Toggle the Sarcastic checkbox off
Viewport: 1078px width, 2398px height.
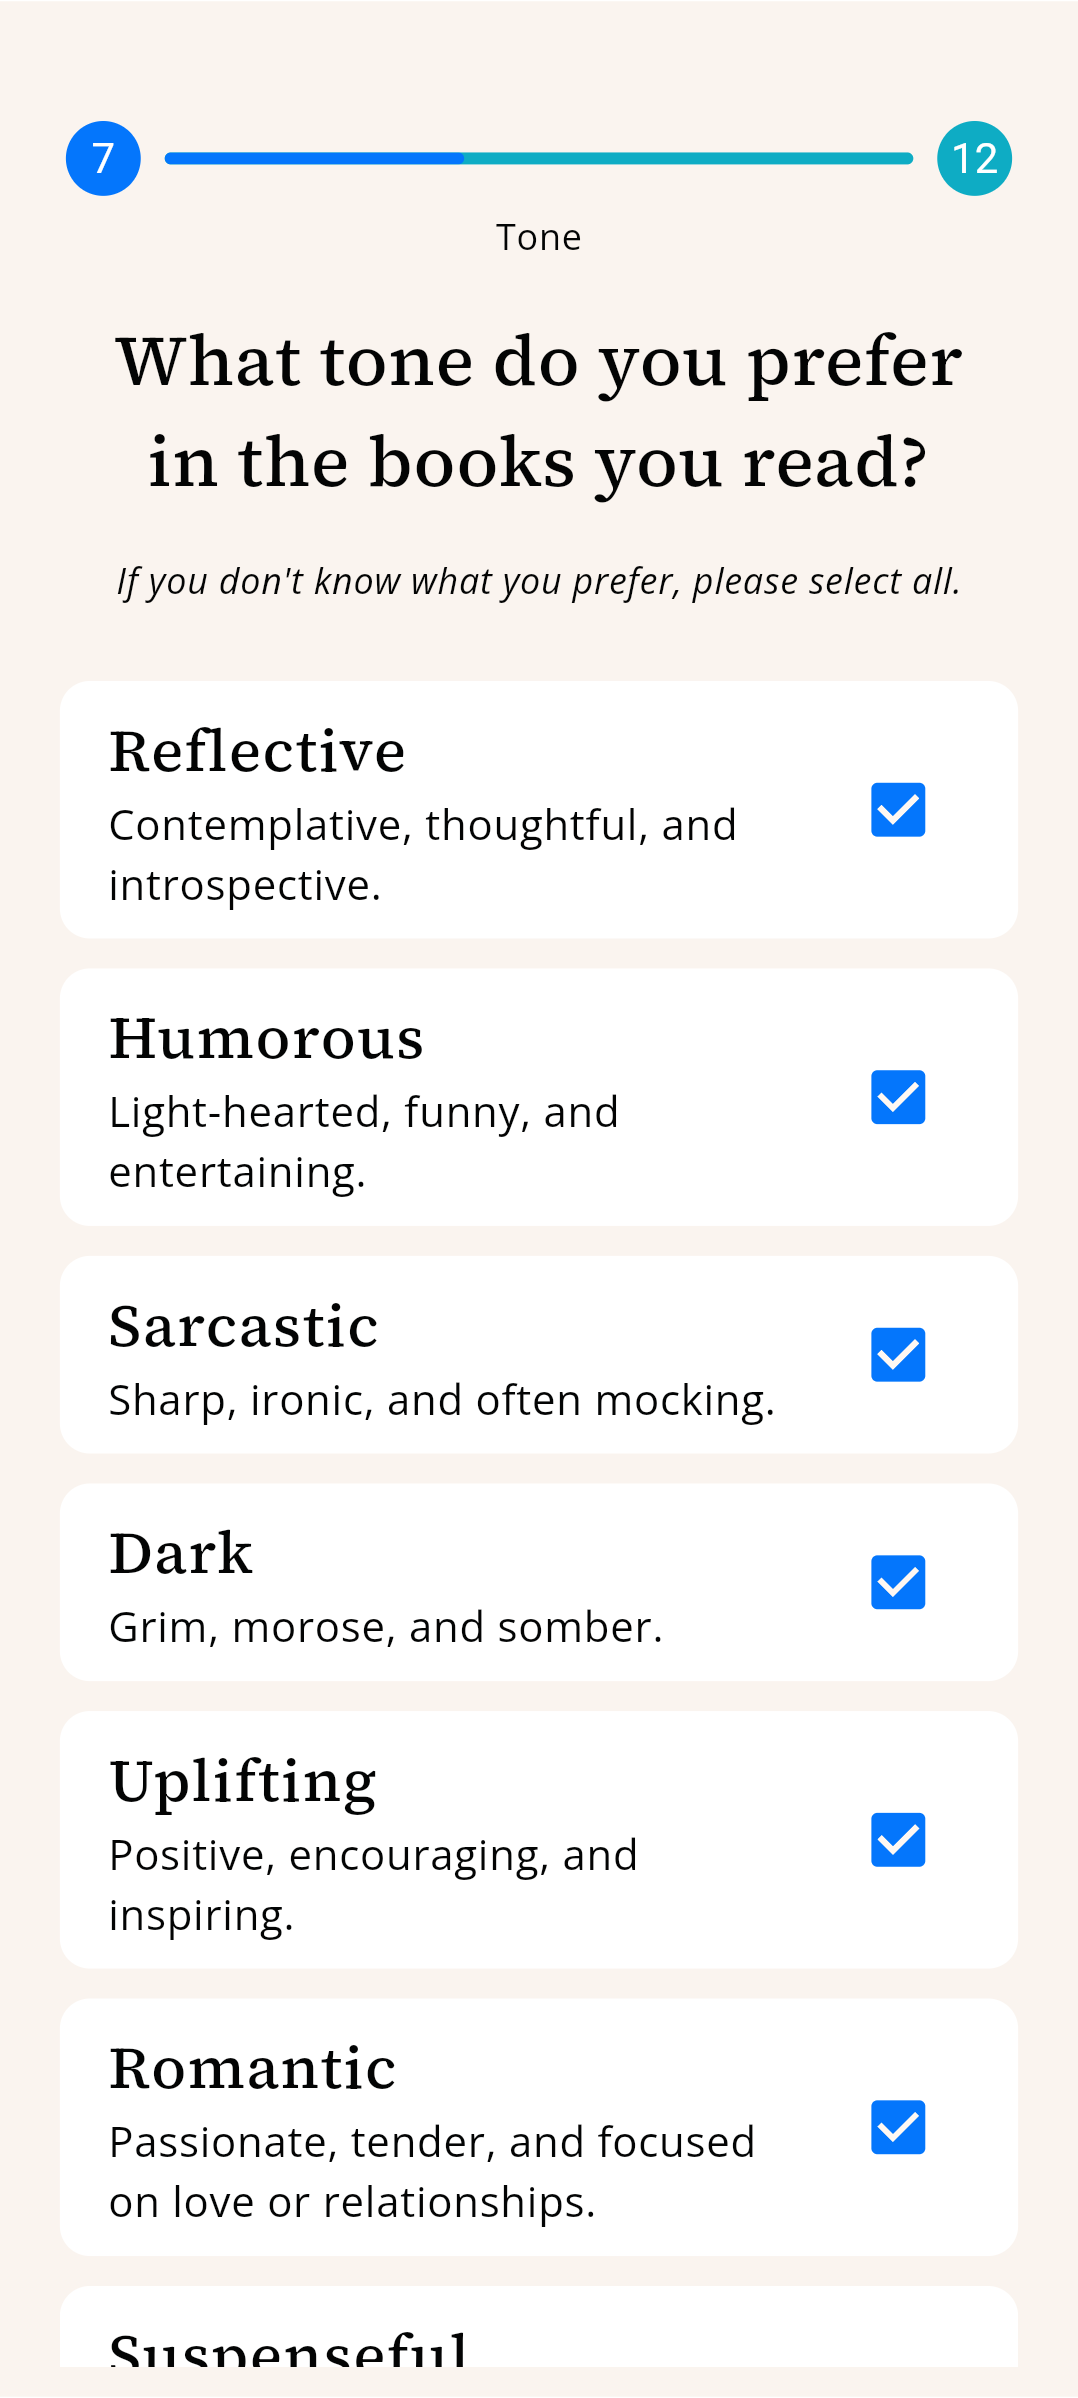click(x=897, y=1355)
